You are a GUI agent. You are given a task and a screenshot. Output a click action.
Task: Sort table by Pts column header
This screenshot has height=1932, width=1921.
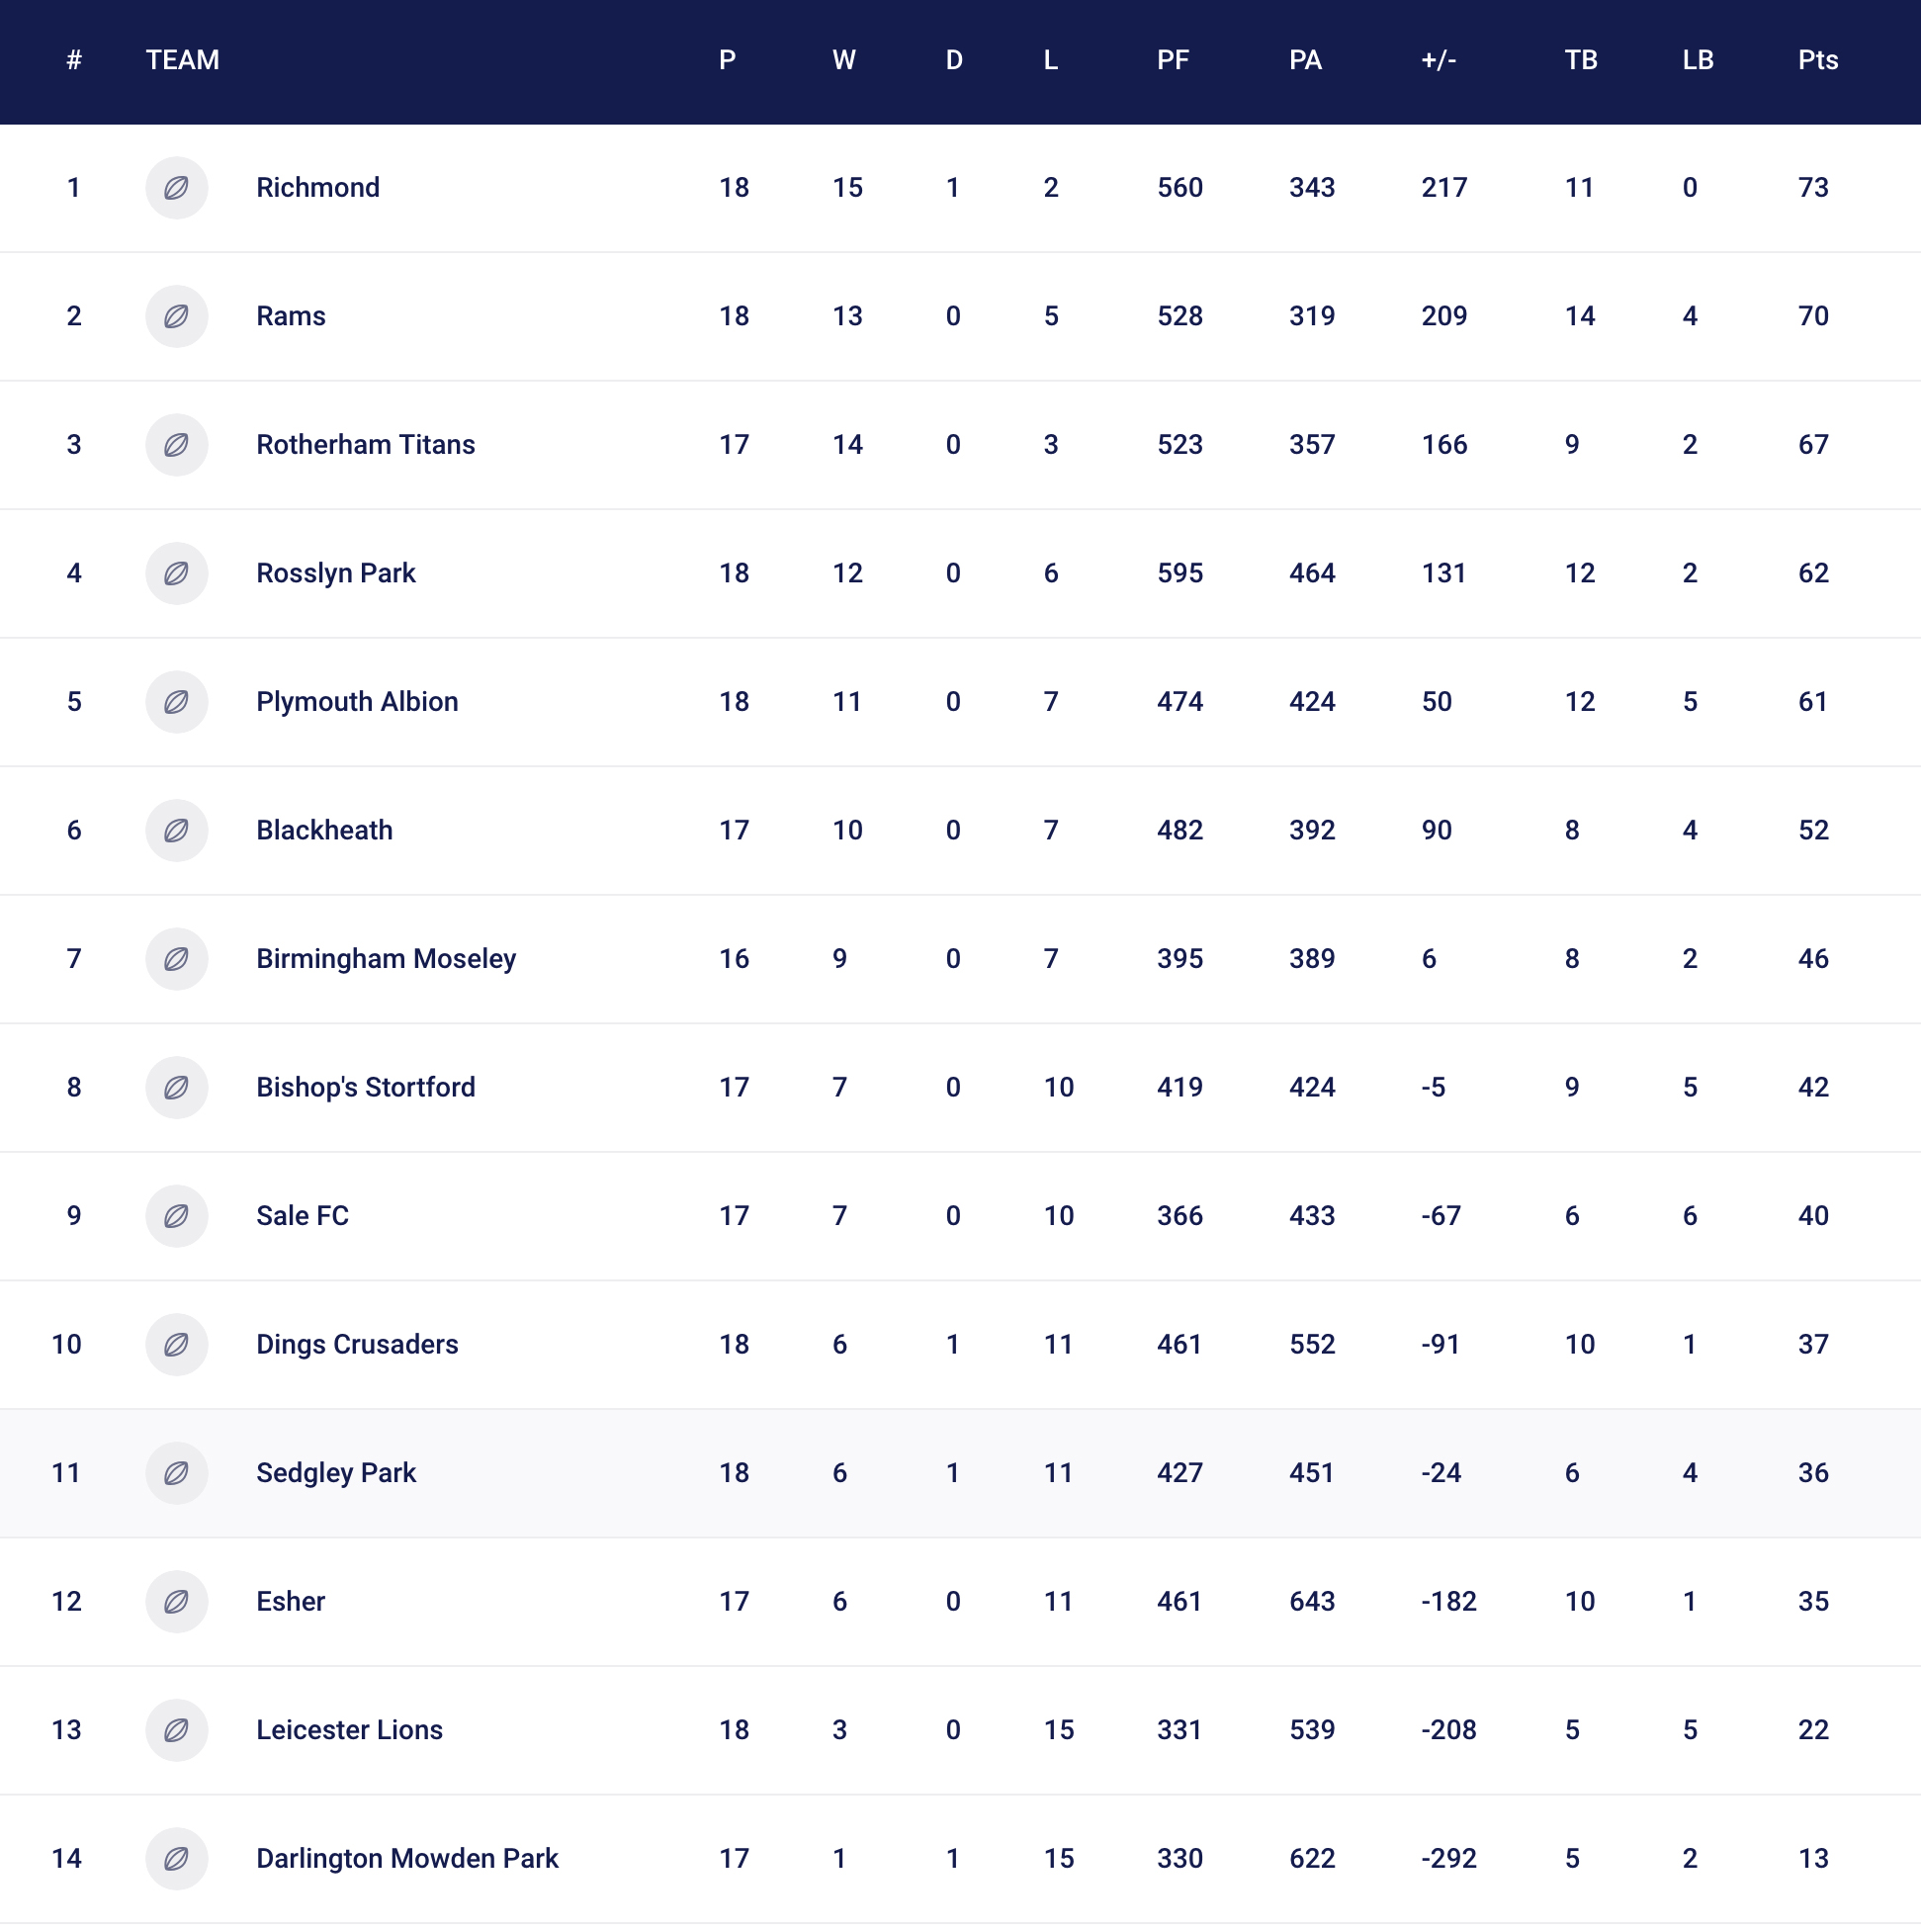pos(1818,60)
